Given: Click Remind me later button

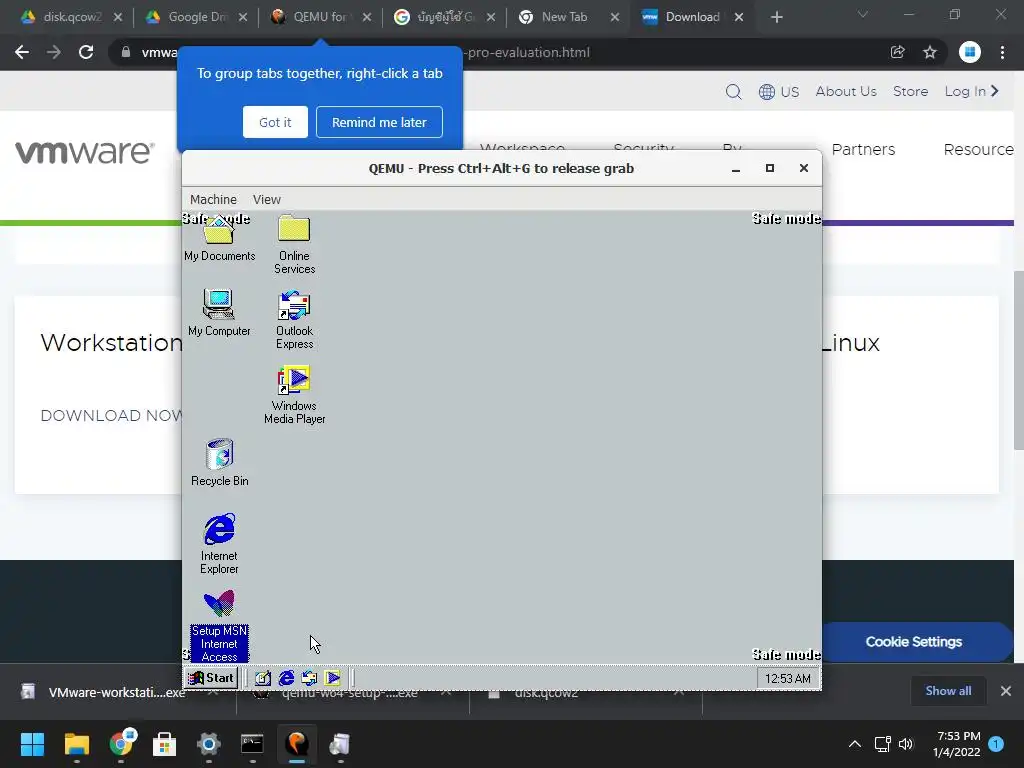Looking at the screenshot, I should click(379, 122).
